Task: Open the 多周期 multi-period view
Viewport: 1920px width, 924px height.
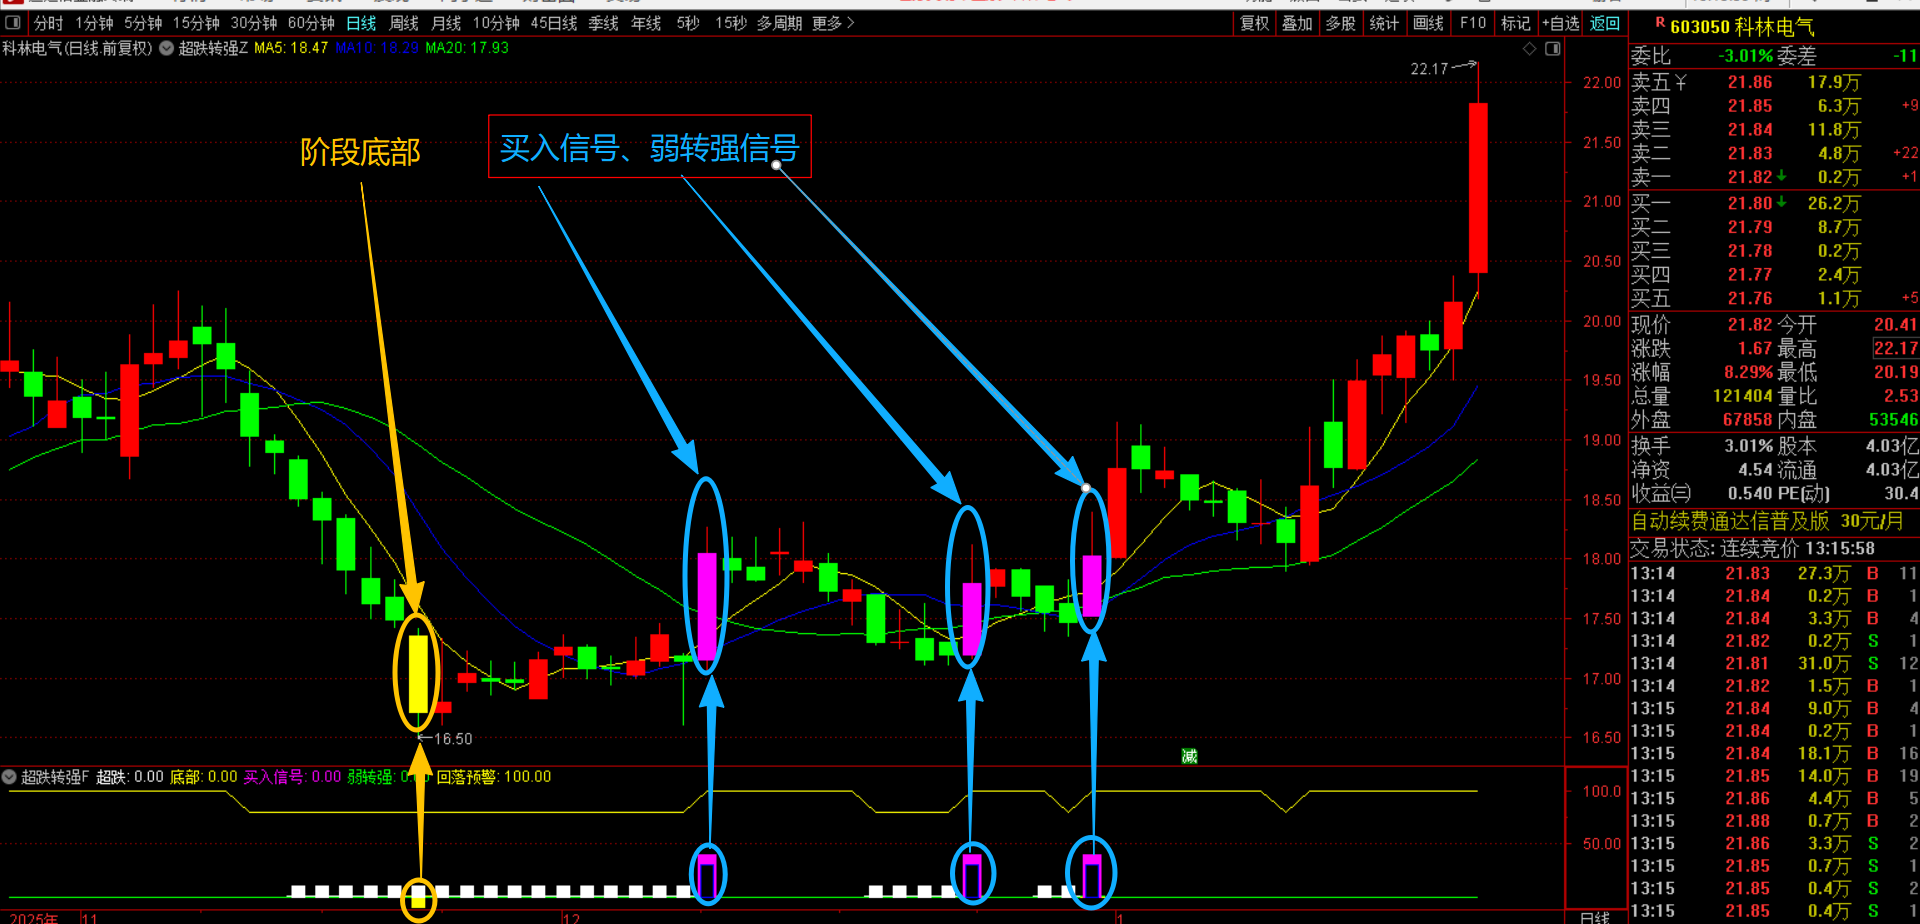Action: tap(779, 23)
